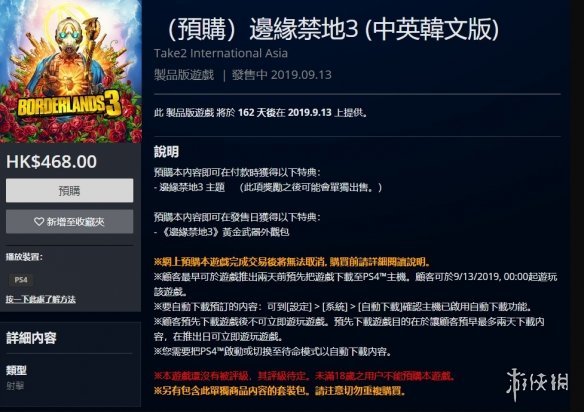This screenshot has width=584, height=412.
Task: Click the release date 2019.09.13 text
Action: 301,75
